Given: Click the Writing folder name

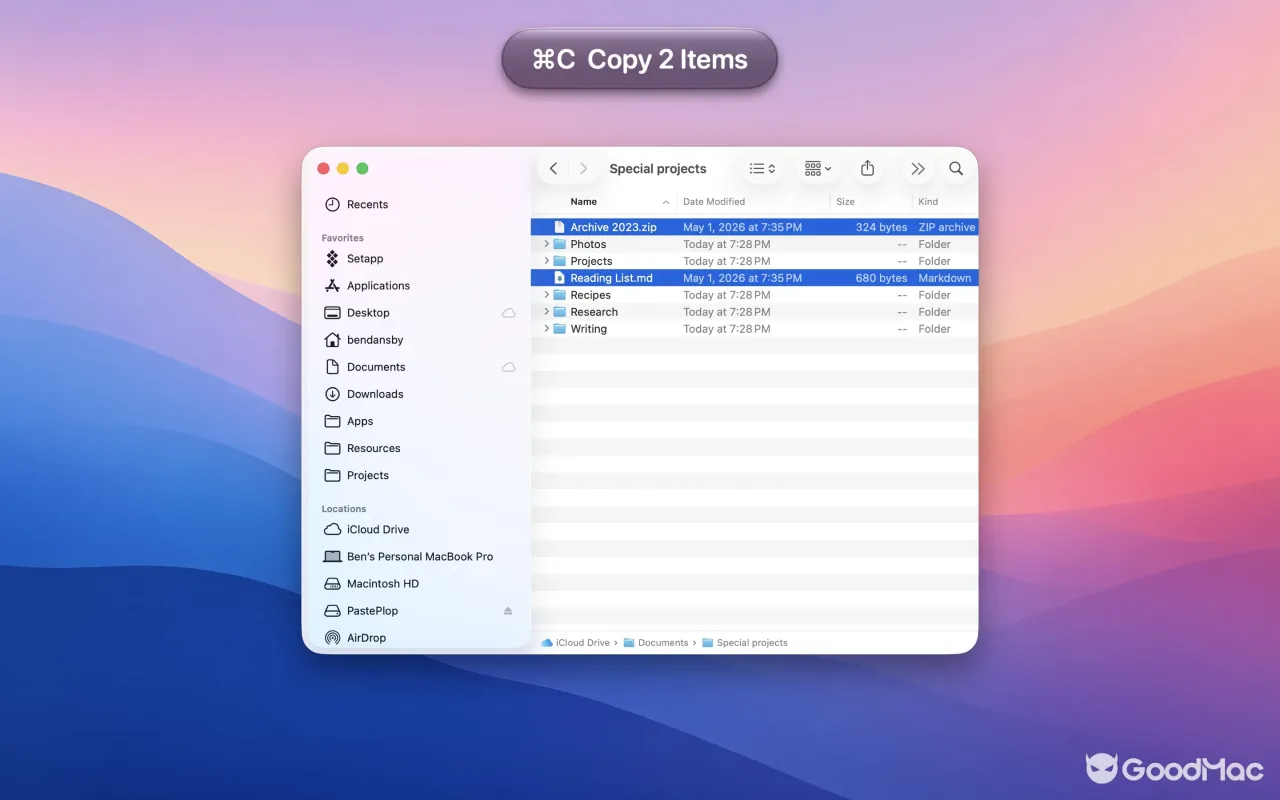Looking at the screenshot, I should pos(588,329).
